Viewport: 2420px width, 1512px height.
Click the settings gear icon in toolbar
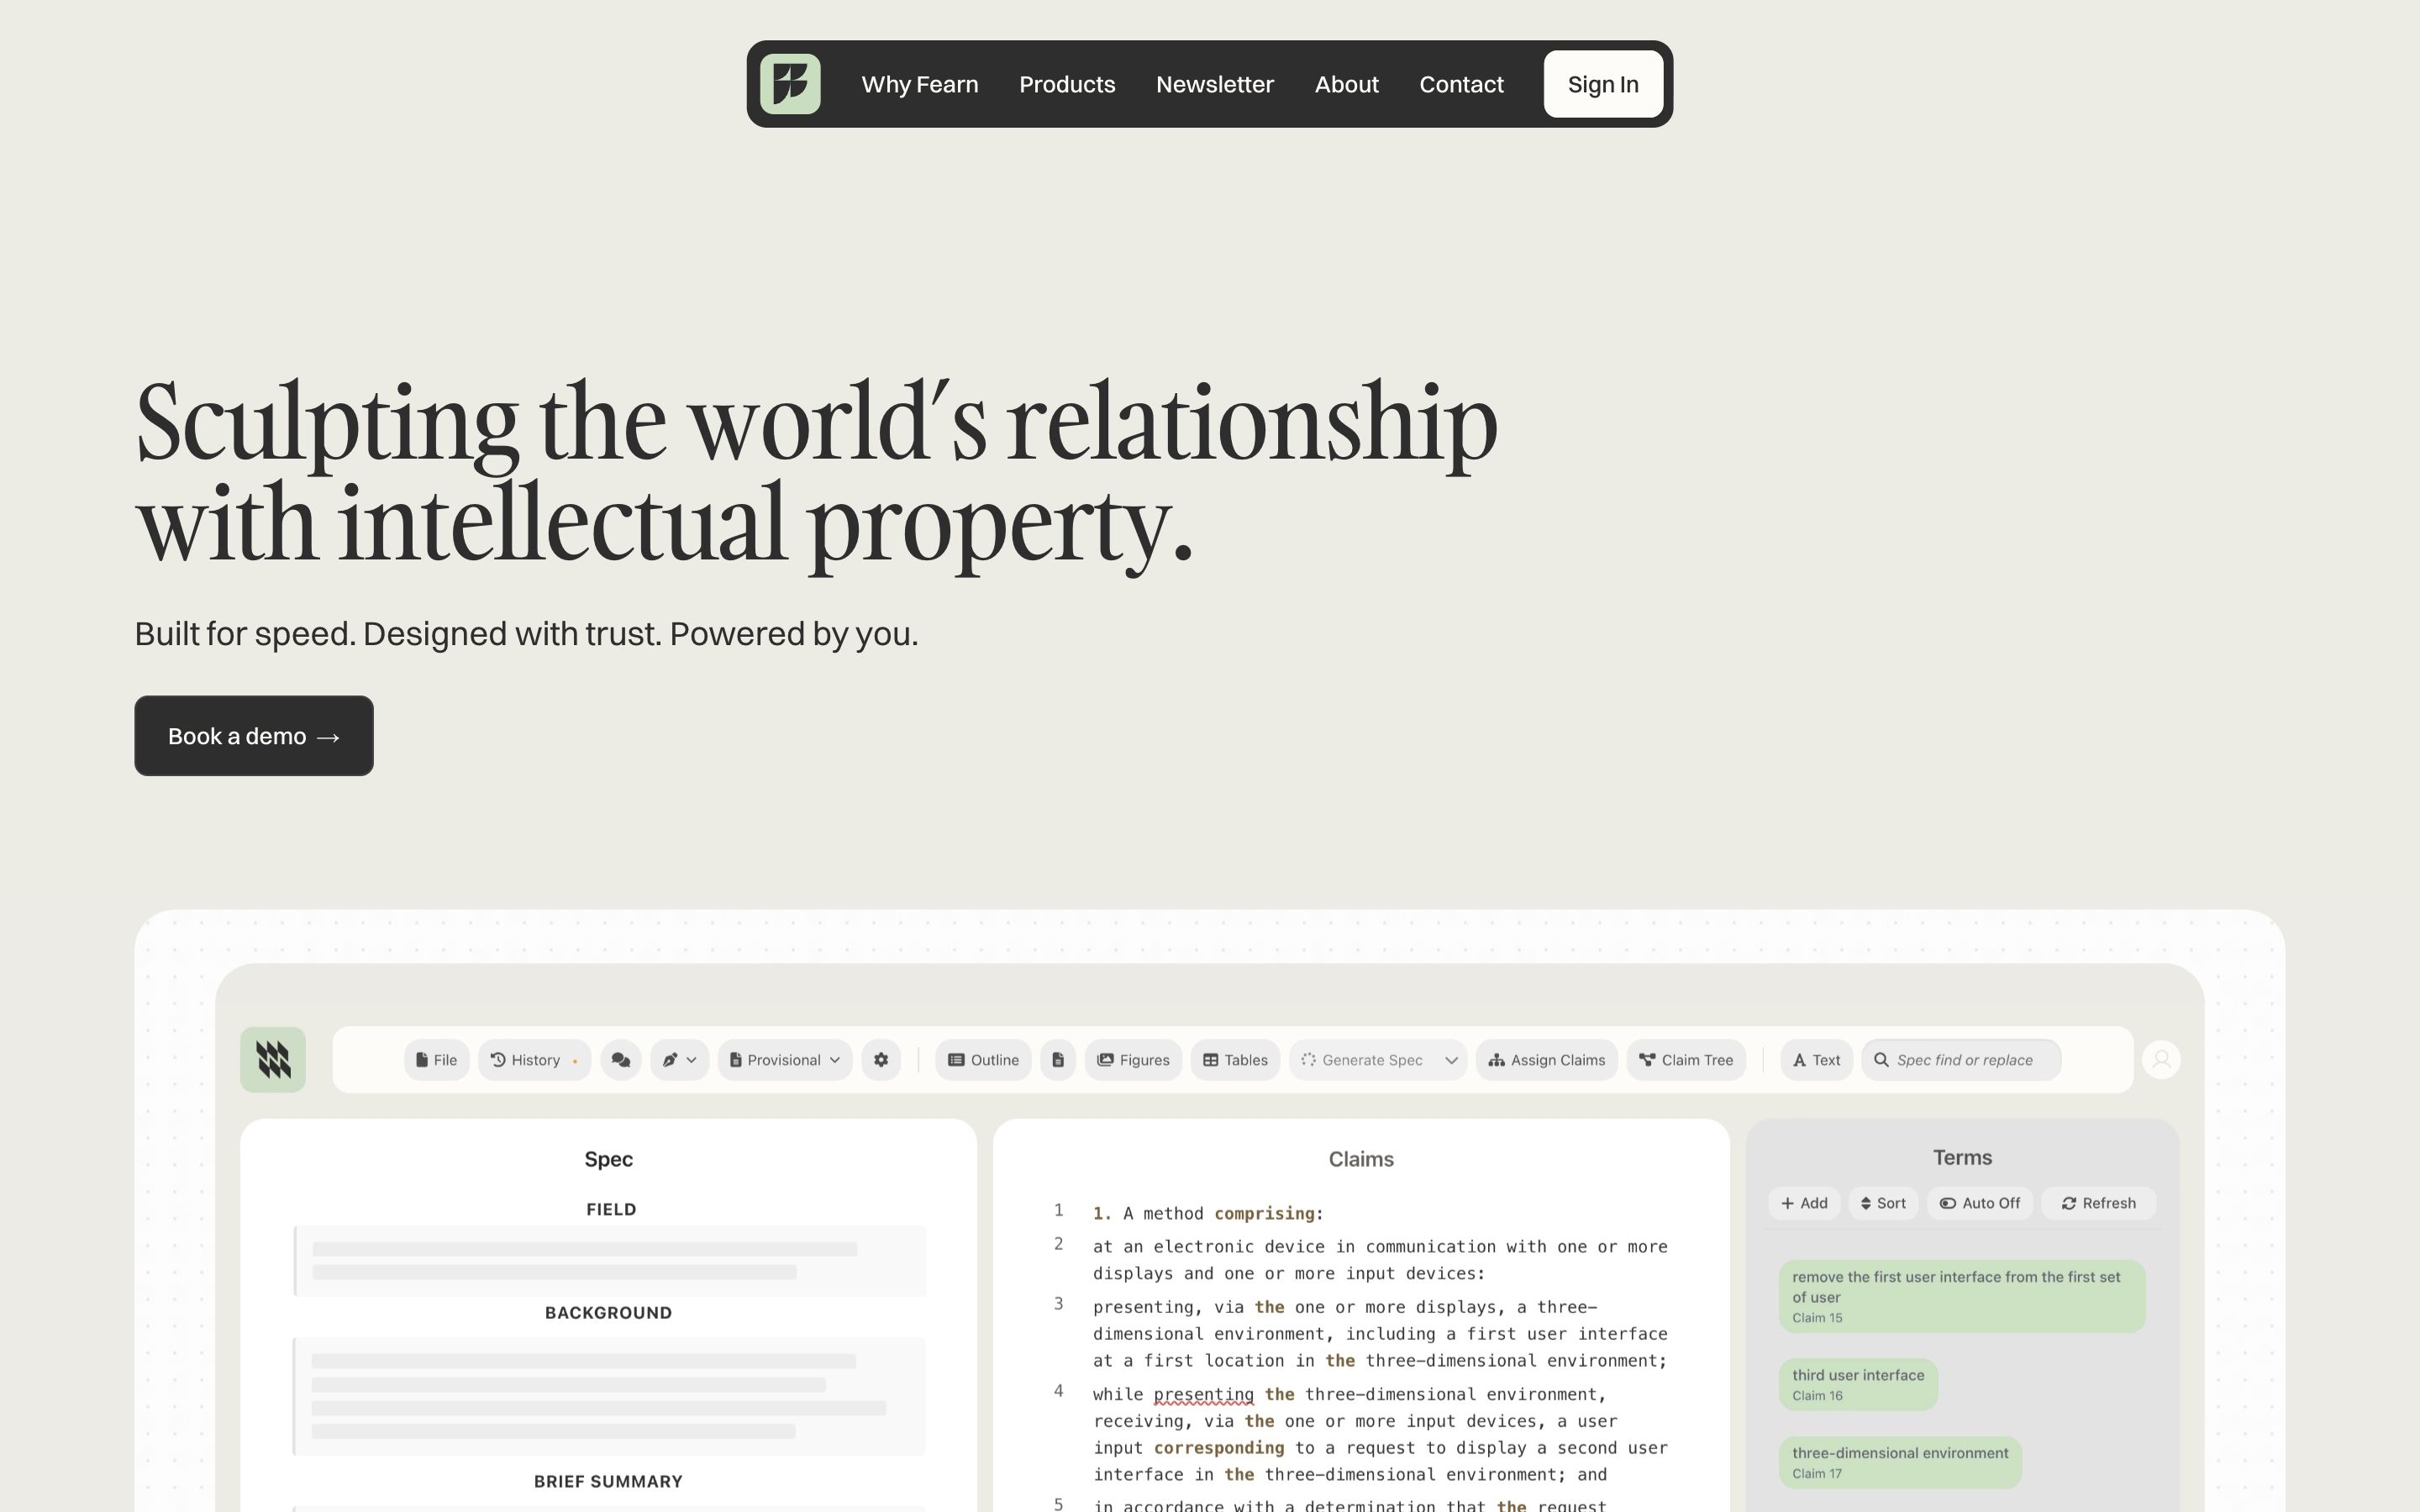pos(881,1060)
